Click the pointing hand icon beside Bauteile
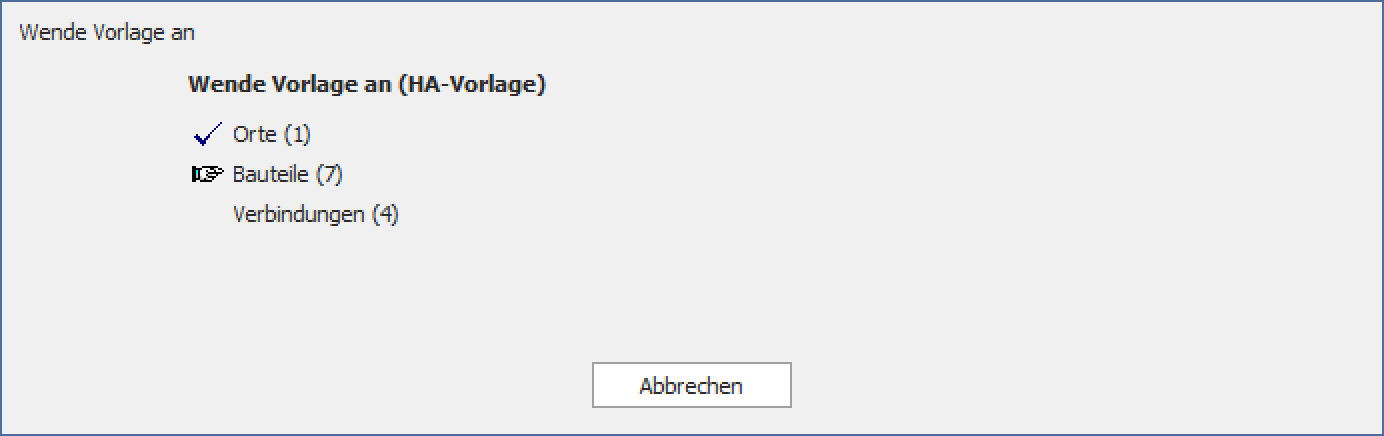 pyautogui.click(x=207, y=175)
